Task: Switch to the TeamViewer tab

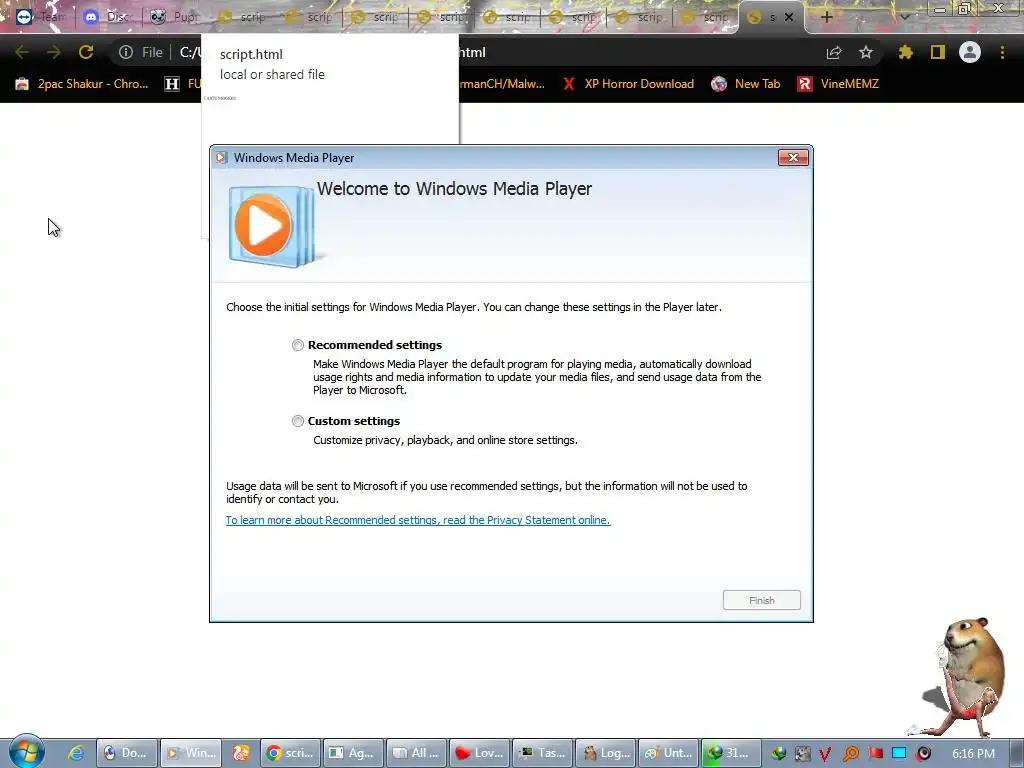Action: pyautogui.click(x=40, y=17)
